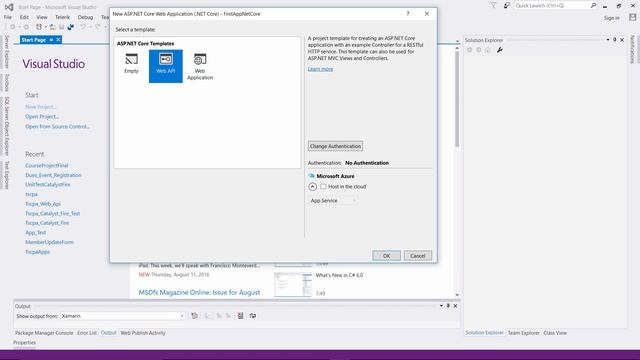
Task: Follow the Learn more link
Action: [320, 69]
